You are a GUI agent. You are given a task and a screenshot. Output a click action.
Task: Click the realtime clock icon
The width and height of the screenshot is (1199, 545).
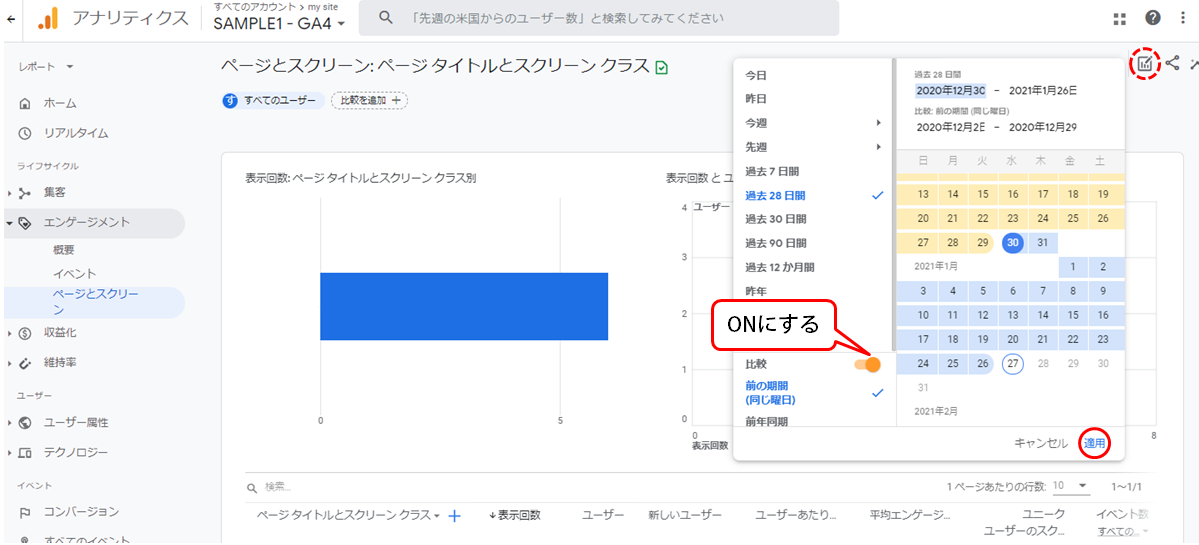click(24, 133)
